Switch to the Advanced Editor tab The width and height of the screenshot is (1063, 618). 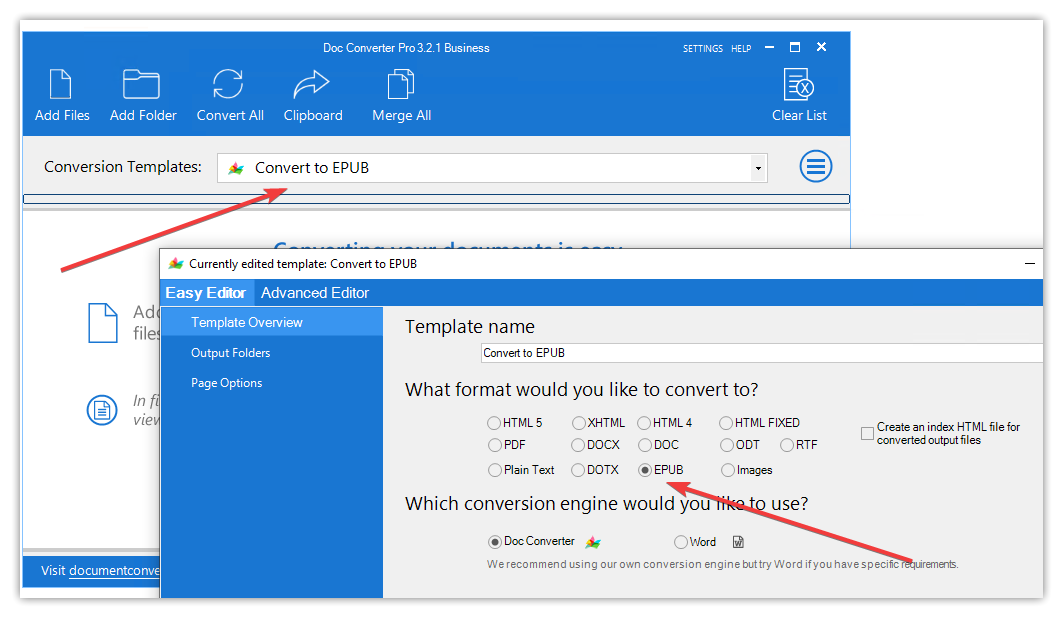pyautogui.click(x=315, y=293)
